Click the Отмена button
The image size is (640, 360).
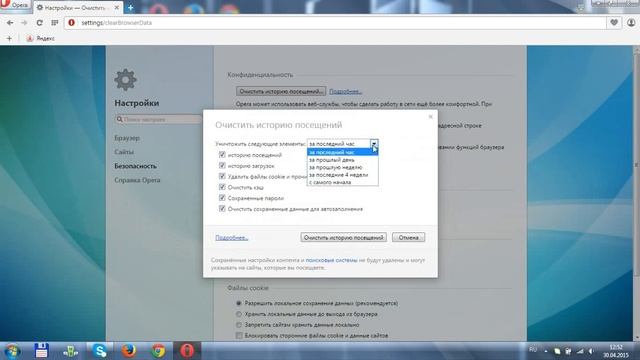click(x=408, y=237)
